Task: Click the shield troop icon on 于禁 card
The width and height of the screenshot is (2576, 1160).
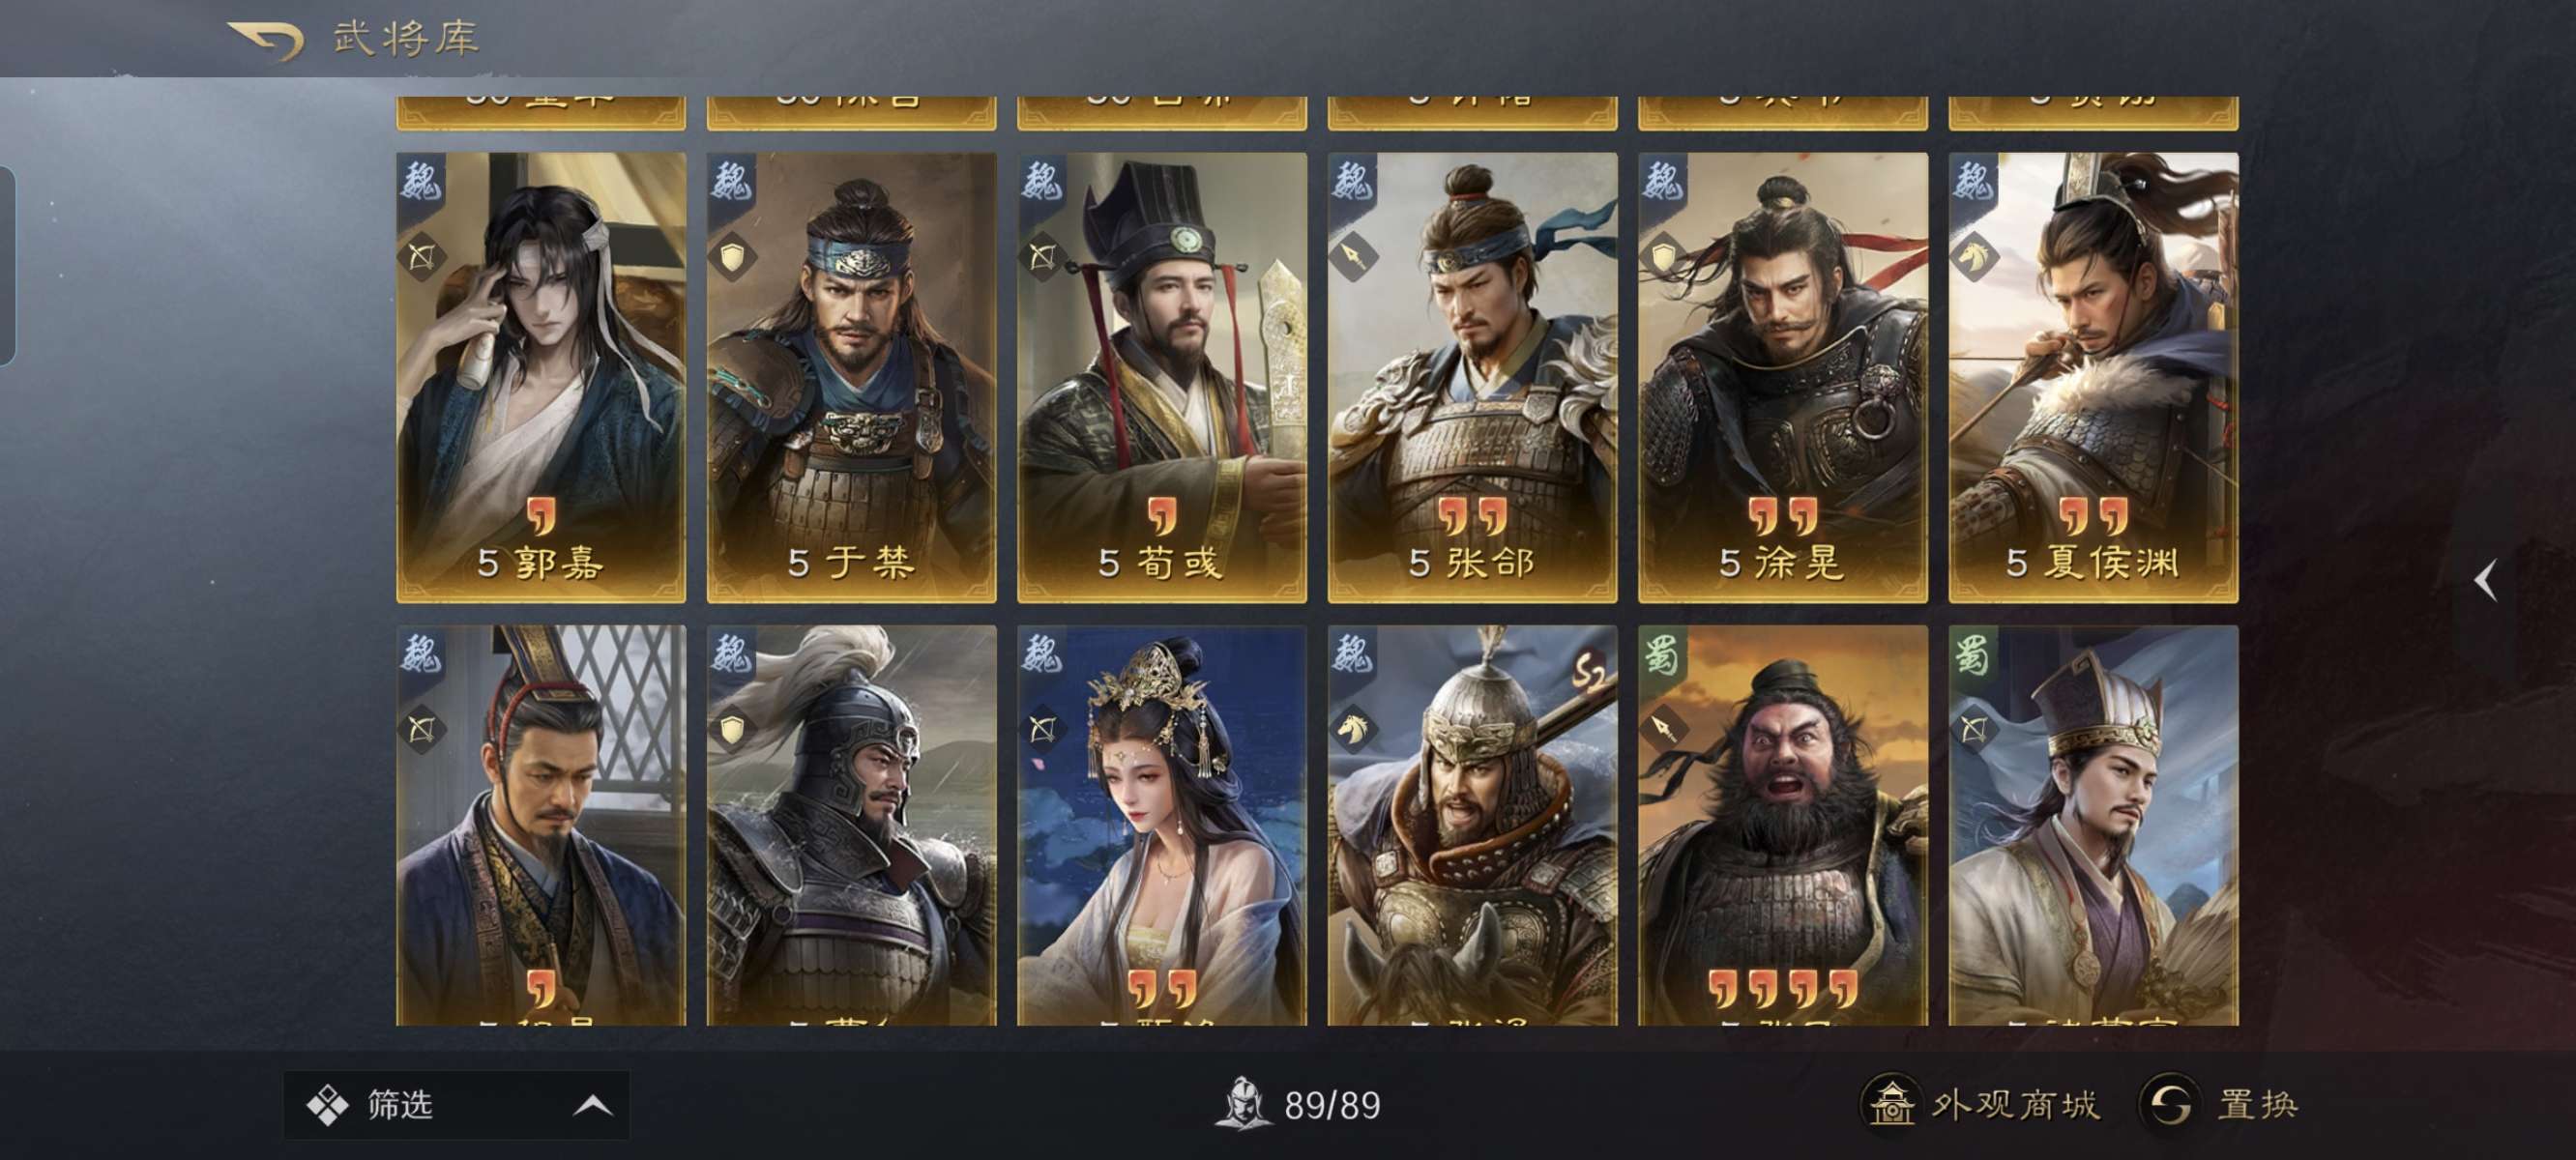Action: tap(732, 257)
